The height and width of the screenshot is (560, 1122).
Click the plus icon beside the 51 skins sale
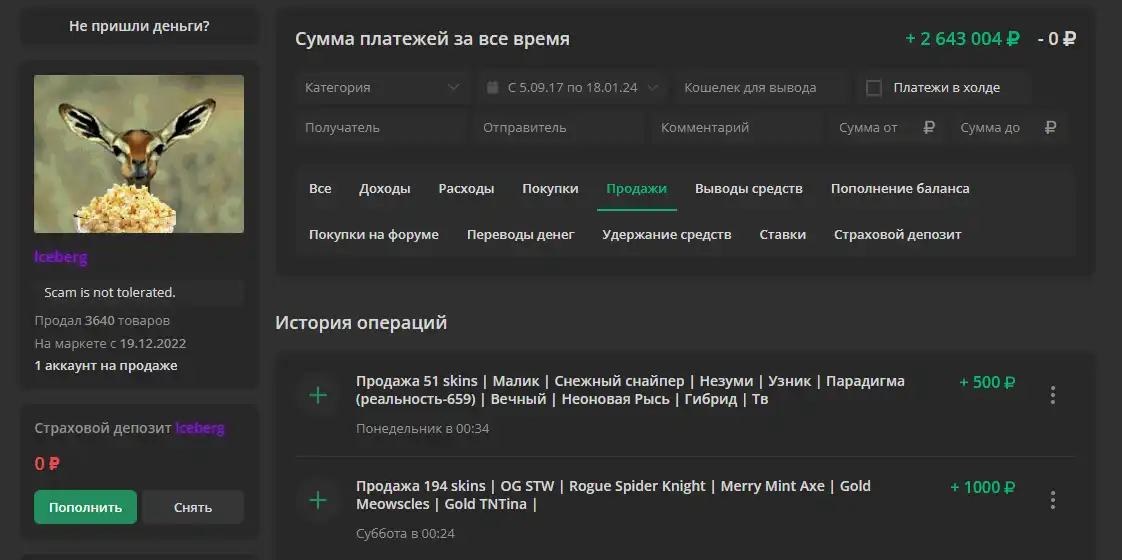318,395
